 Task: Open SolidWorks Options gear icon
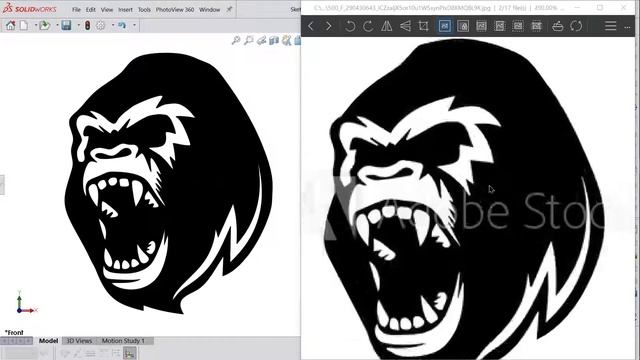(x=100, y=25)
